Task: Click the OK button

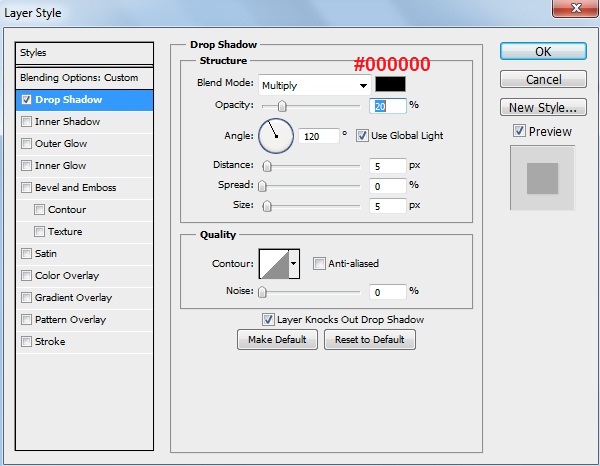Action: click(542, 51)
